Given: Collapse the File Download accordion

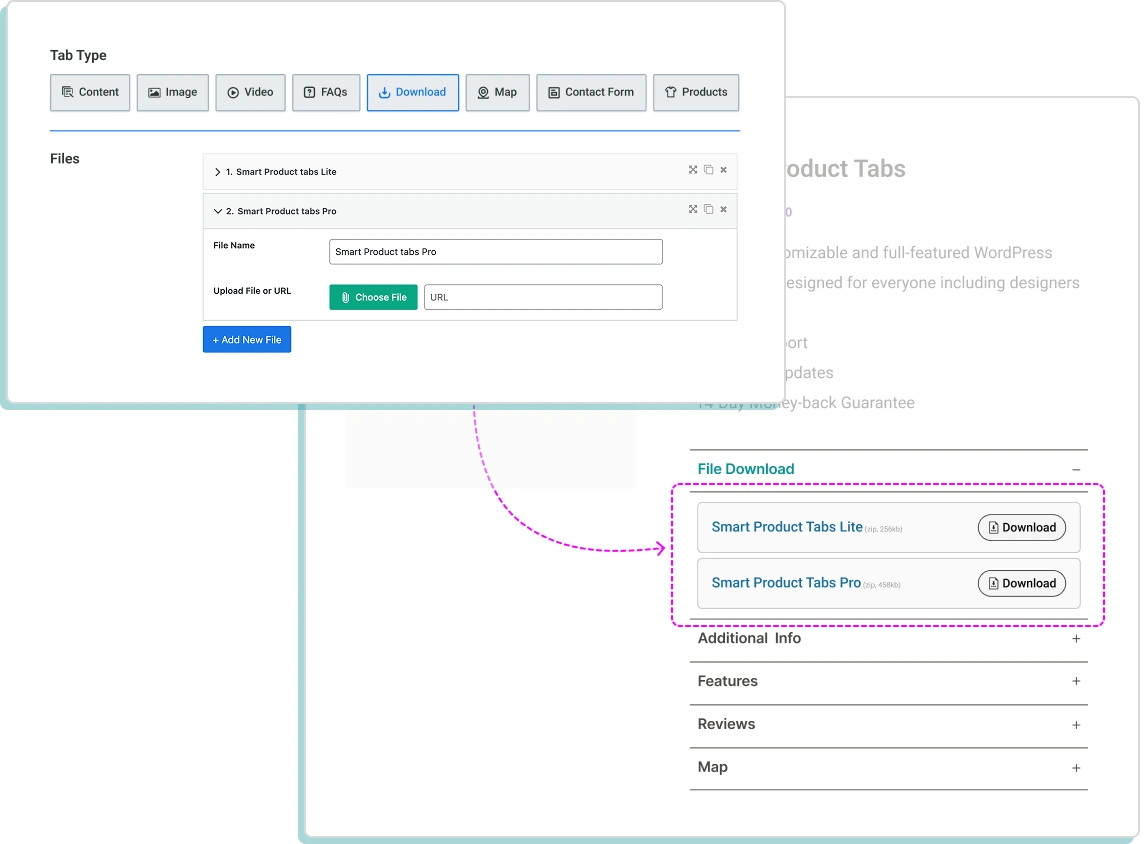Looking at the screenshot, I should coord(1076,469).
